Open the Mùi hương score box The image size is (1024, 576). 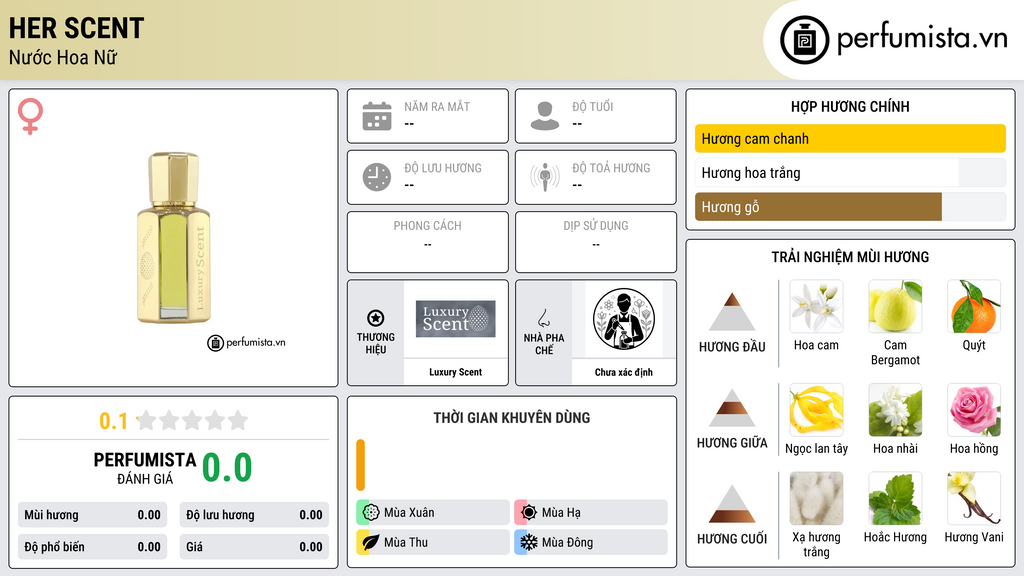pos(92,515)
